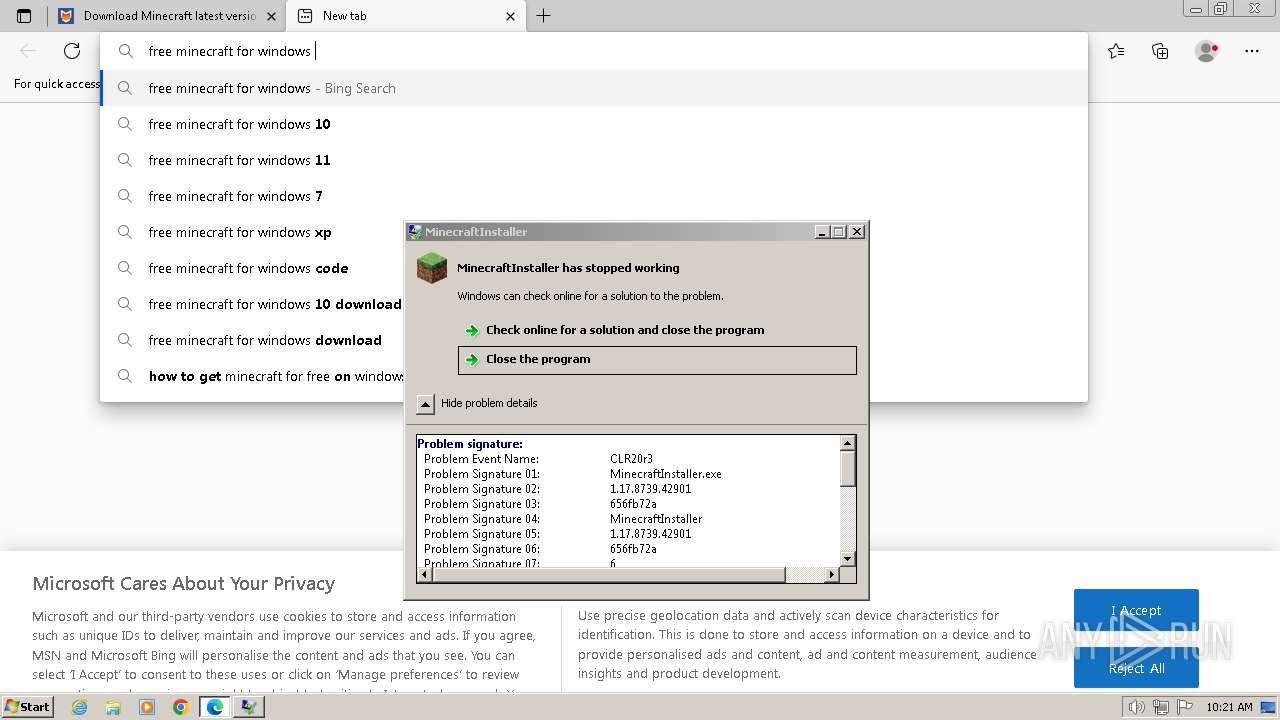Viewport: 1280px width, 720px height.
Task: Select the Problem Signature 02: label
Action: click(x=482, y=489)
